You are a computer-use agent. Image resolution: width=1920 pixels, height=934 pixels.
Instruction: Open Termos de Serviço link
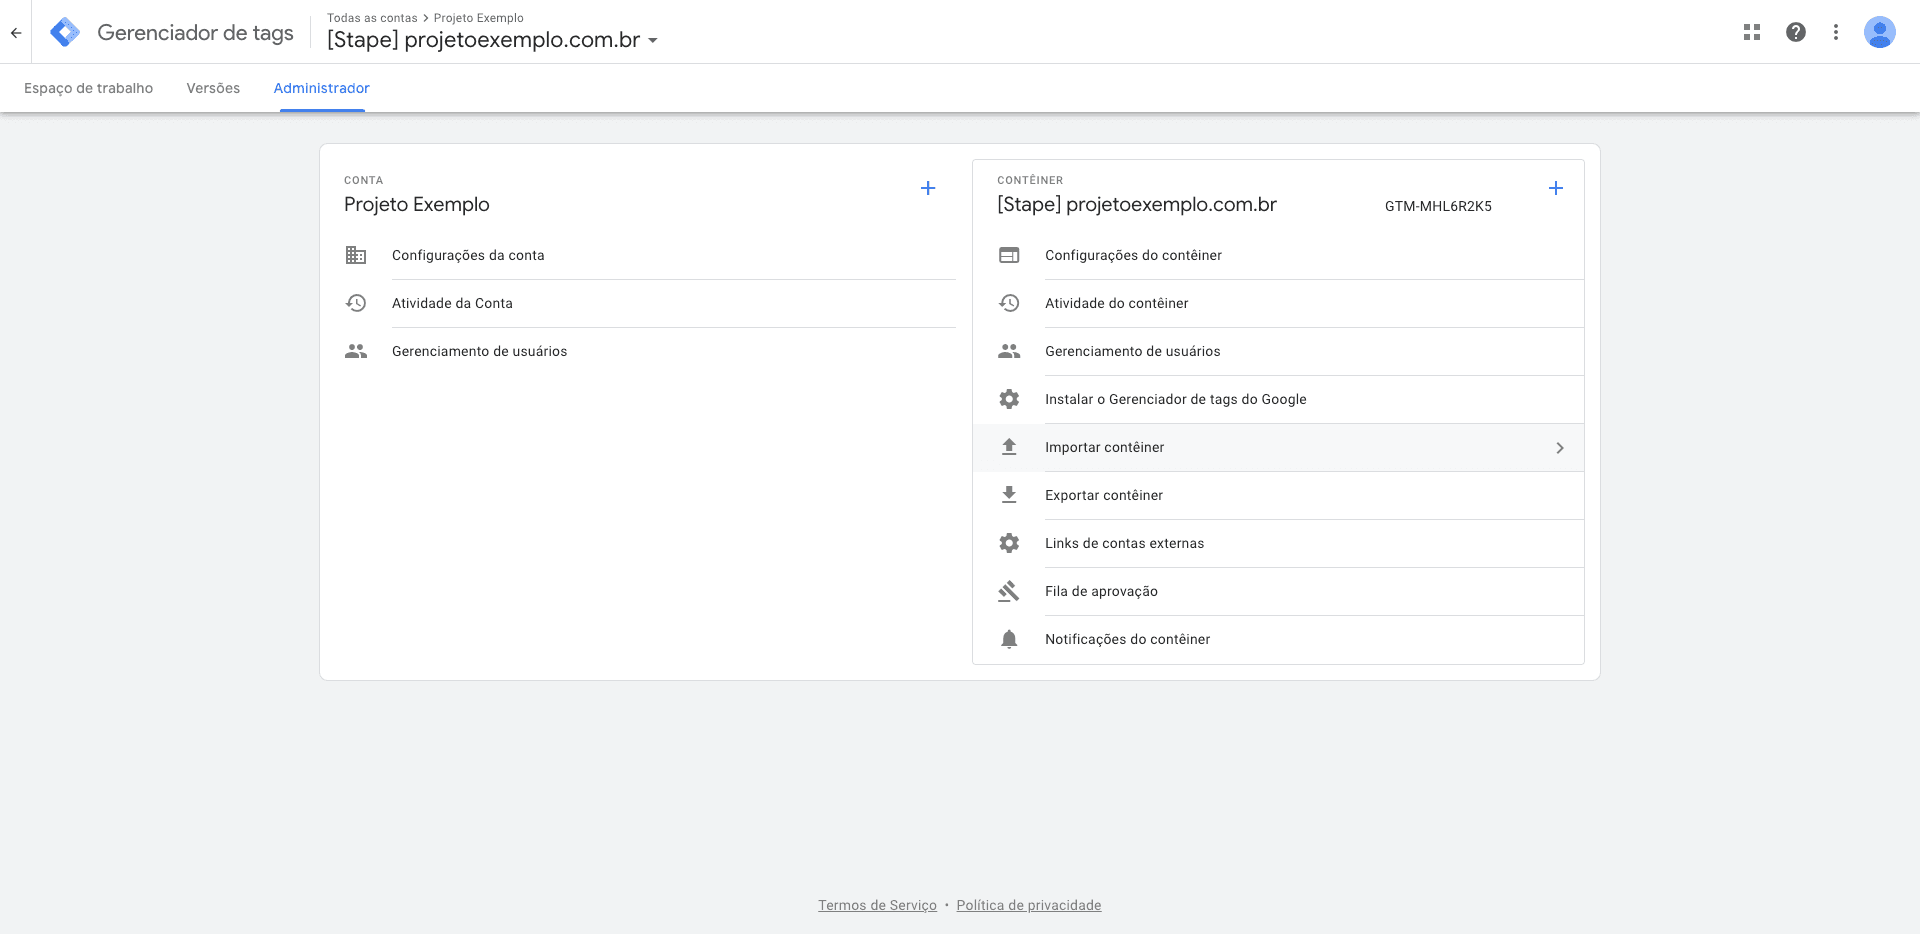(877, 905)
